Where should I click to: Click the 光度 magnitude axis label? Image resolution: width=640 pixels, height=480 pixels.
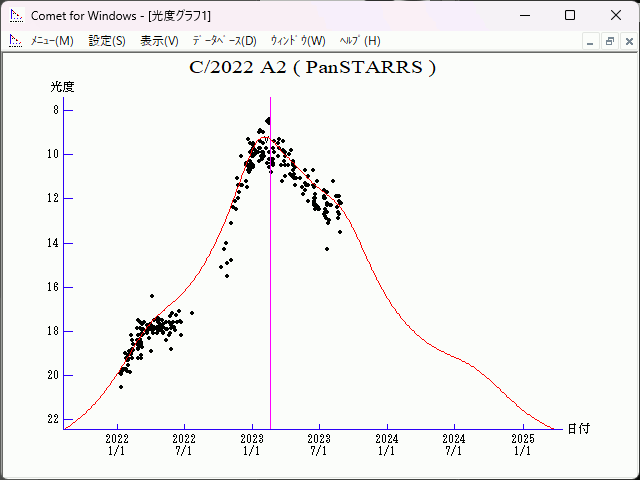click(x=62, y=87)
